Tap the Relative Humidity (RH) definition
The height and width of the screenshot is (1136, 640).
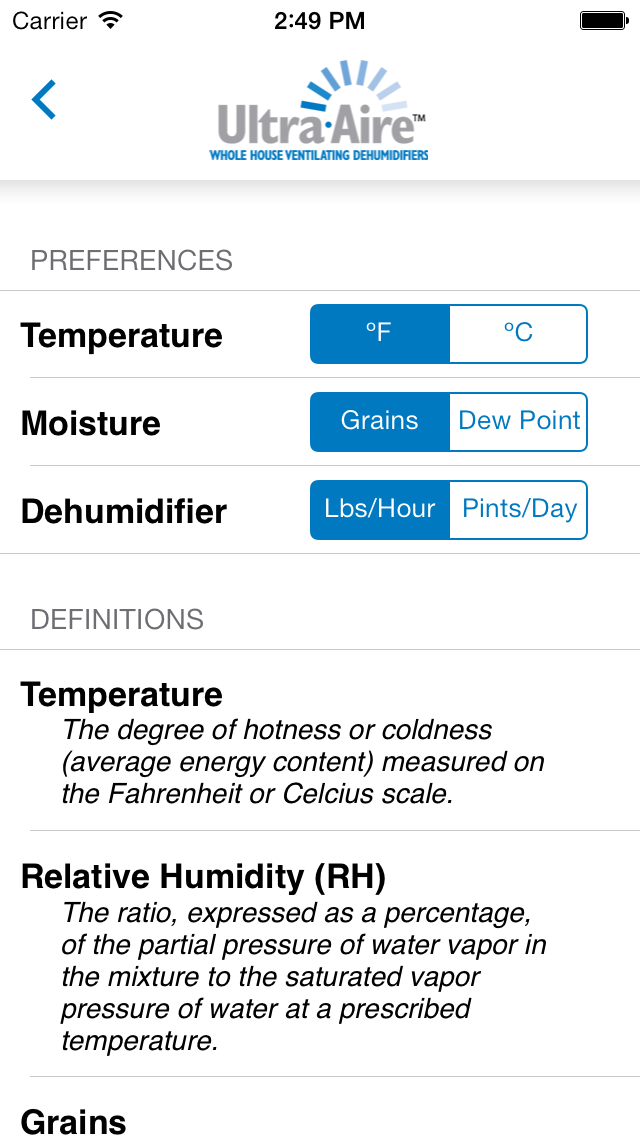tap(320, 953)
